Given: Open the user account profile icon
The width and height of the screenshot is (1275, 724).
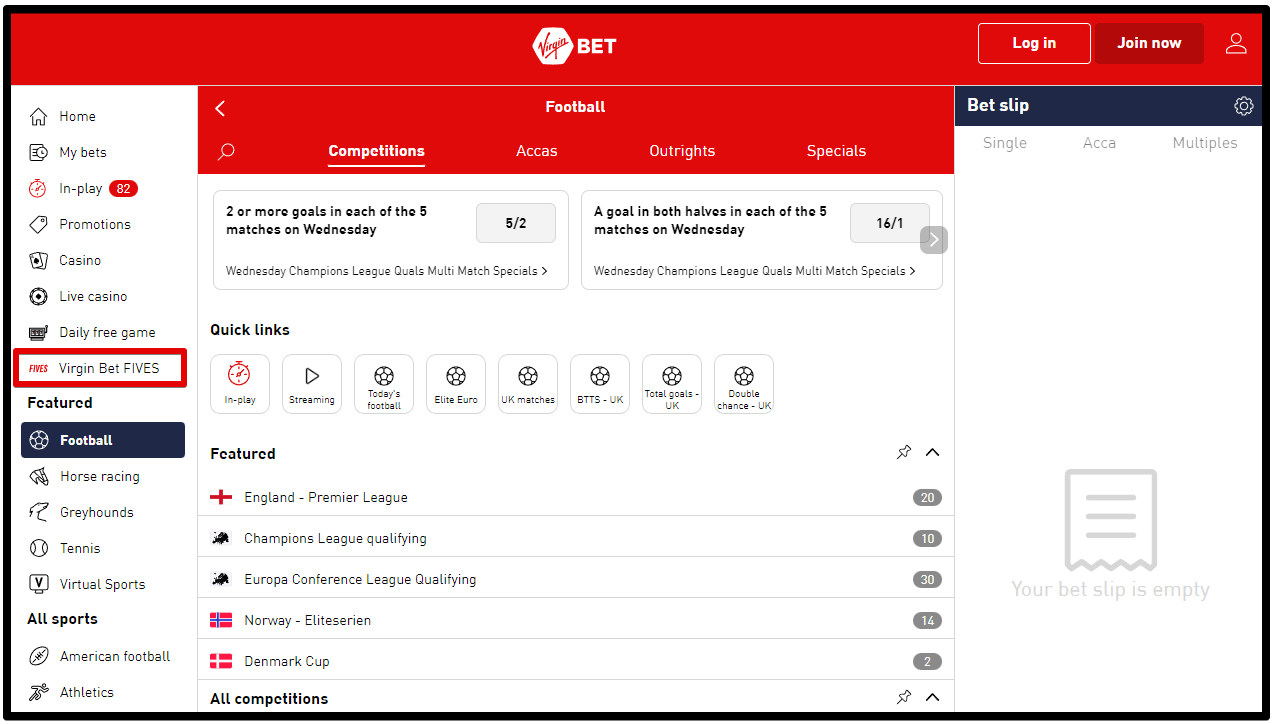Looking at the screenshot, I should pyautogui.click(x=1236, y=43).
